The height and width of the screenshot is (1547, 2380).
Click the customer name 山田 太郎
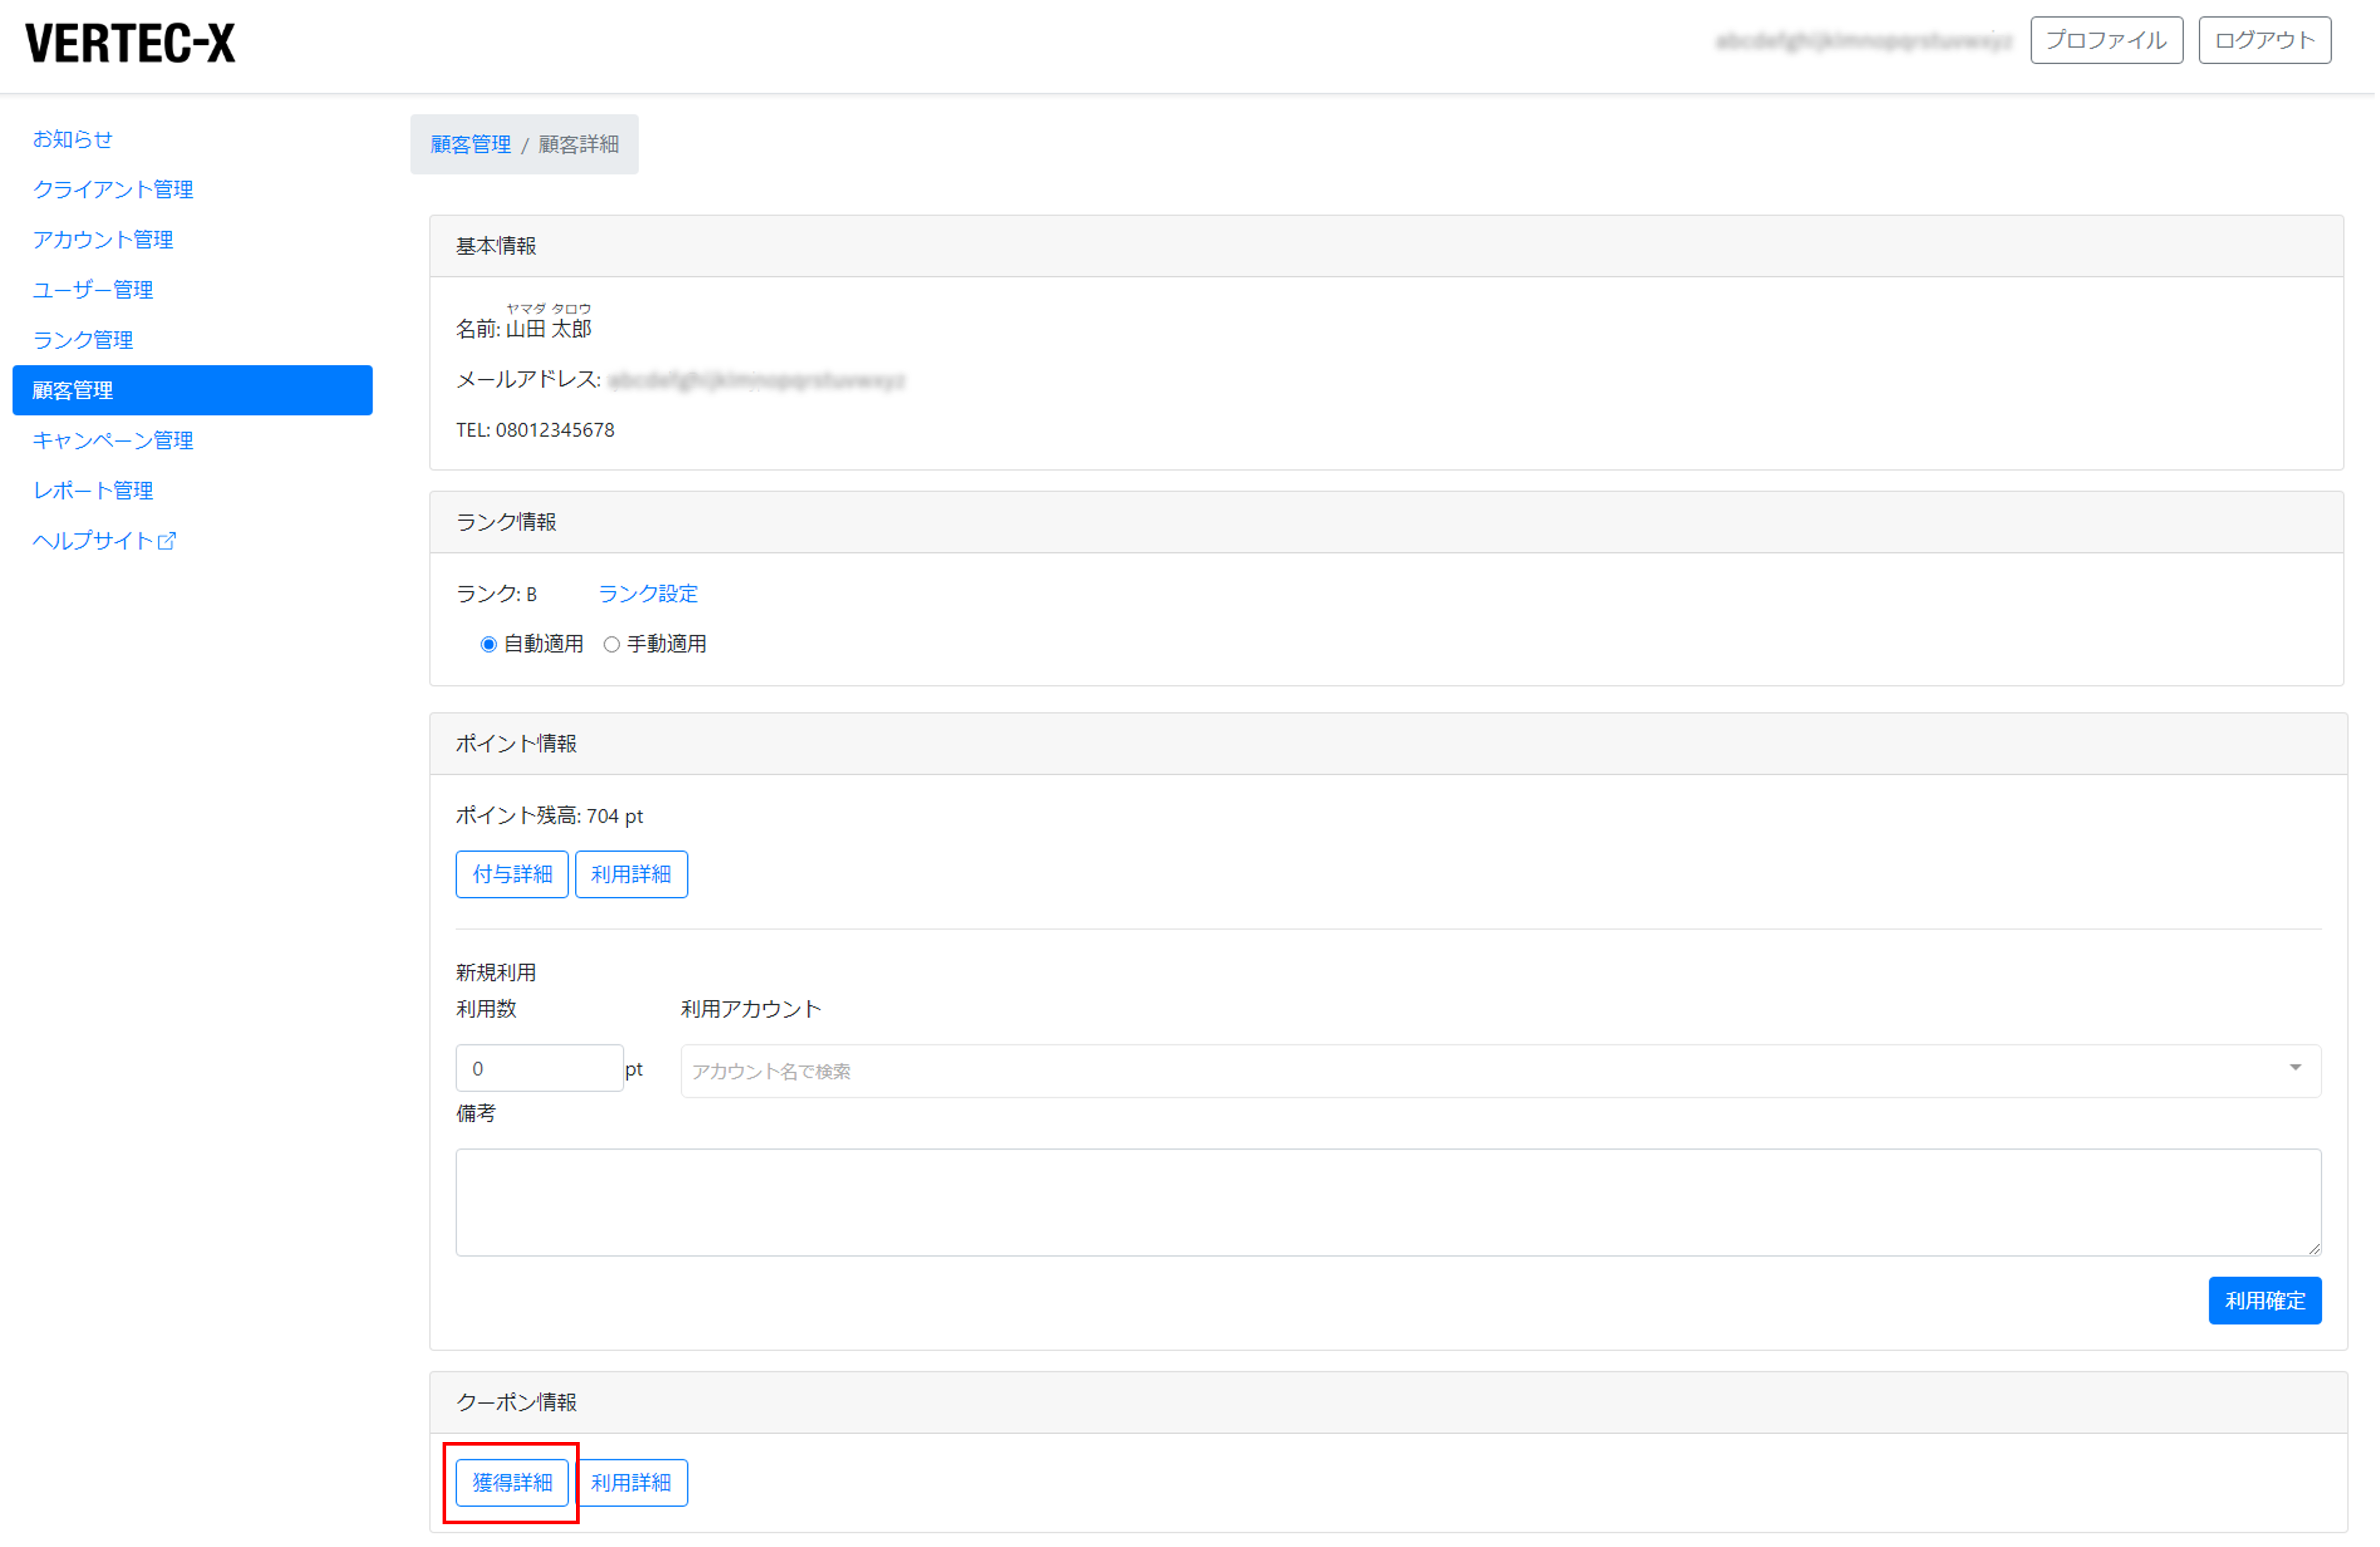548,329
